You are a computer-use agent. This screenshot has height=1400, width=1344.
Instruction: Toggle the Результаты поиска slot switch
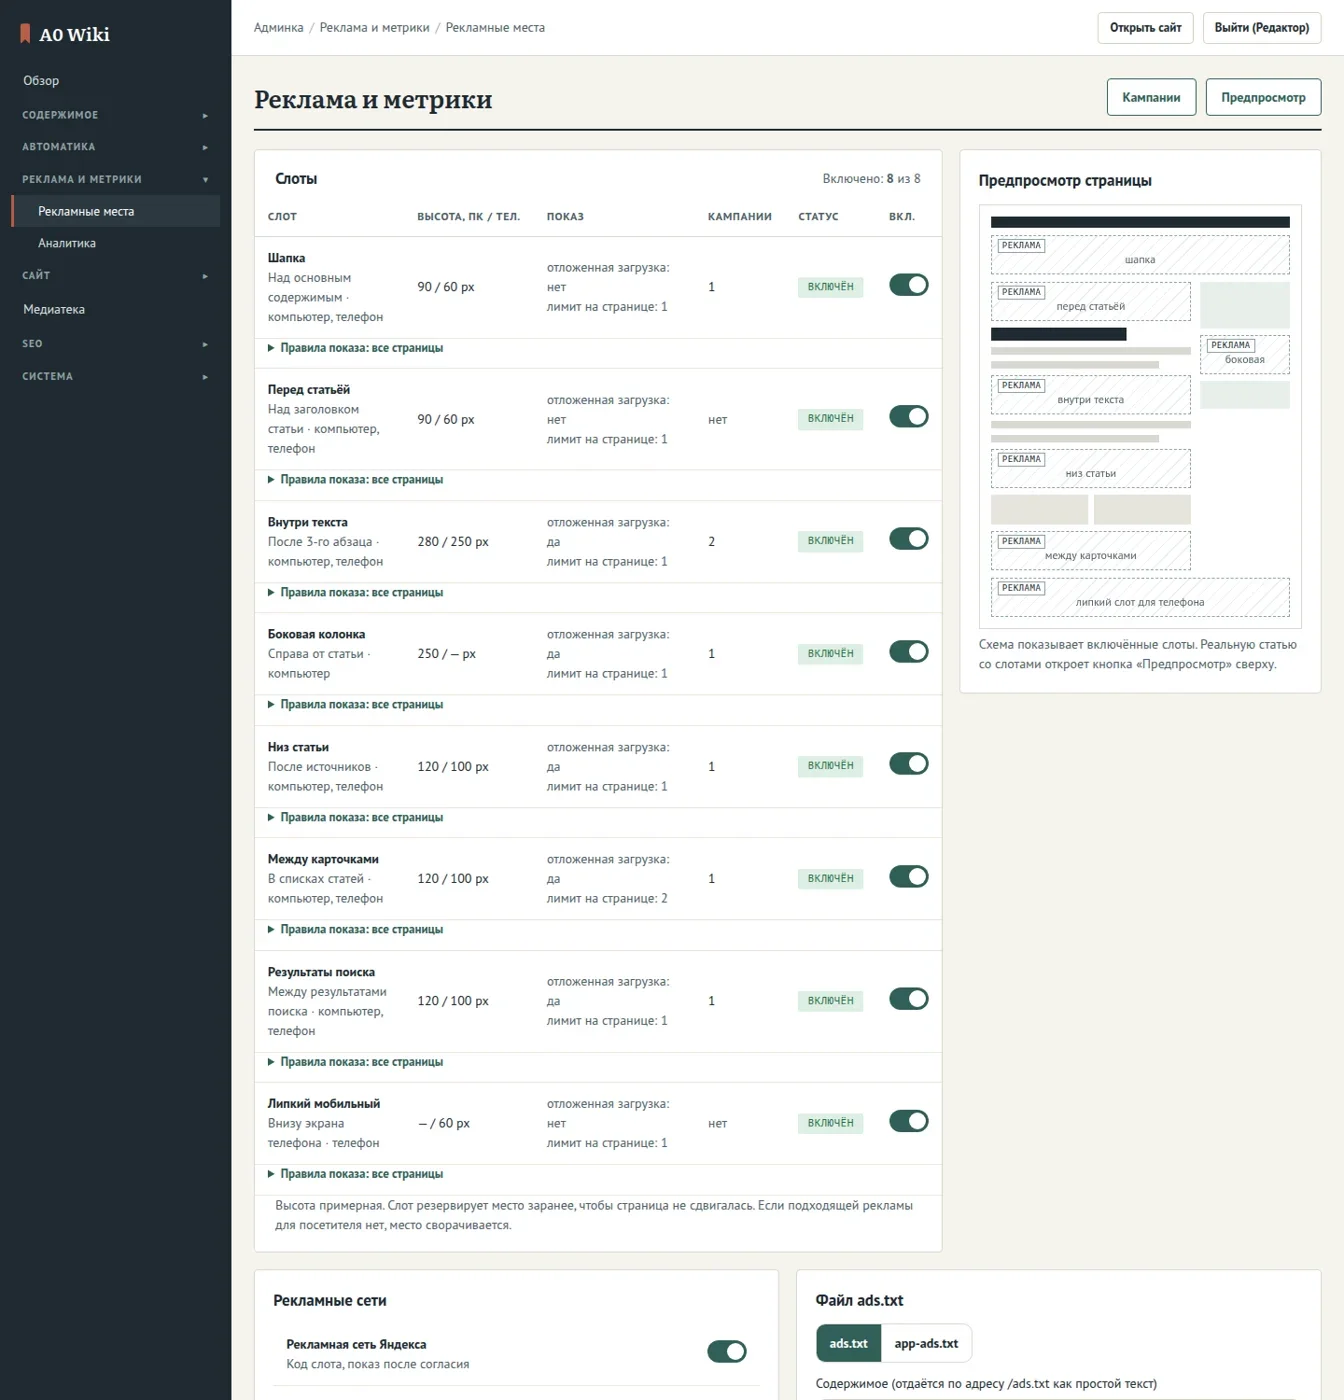pyautogui.click(x=908, y=999)
